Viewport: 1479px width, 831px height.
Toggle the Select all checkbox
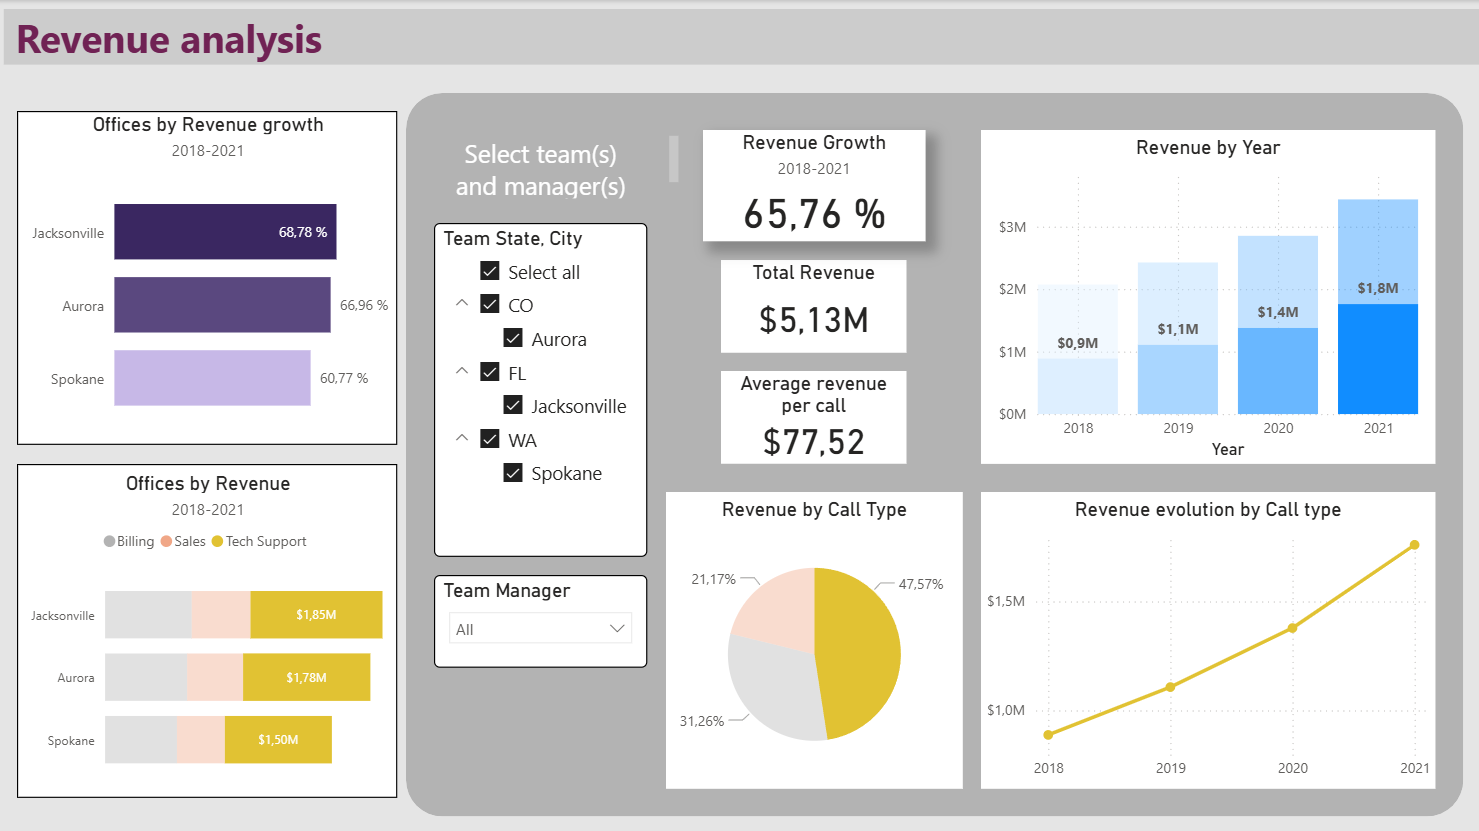tap(490, 271)
